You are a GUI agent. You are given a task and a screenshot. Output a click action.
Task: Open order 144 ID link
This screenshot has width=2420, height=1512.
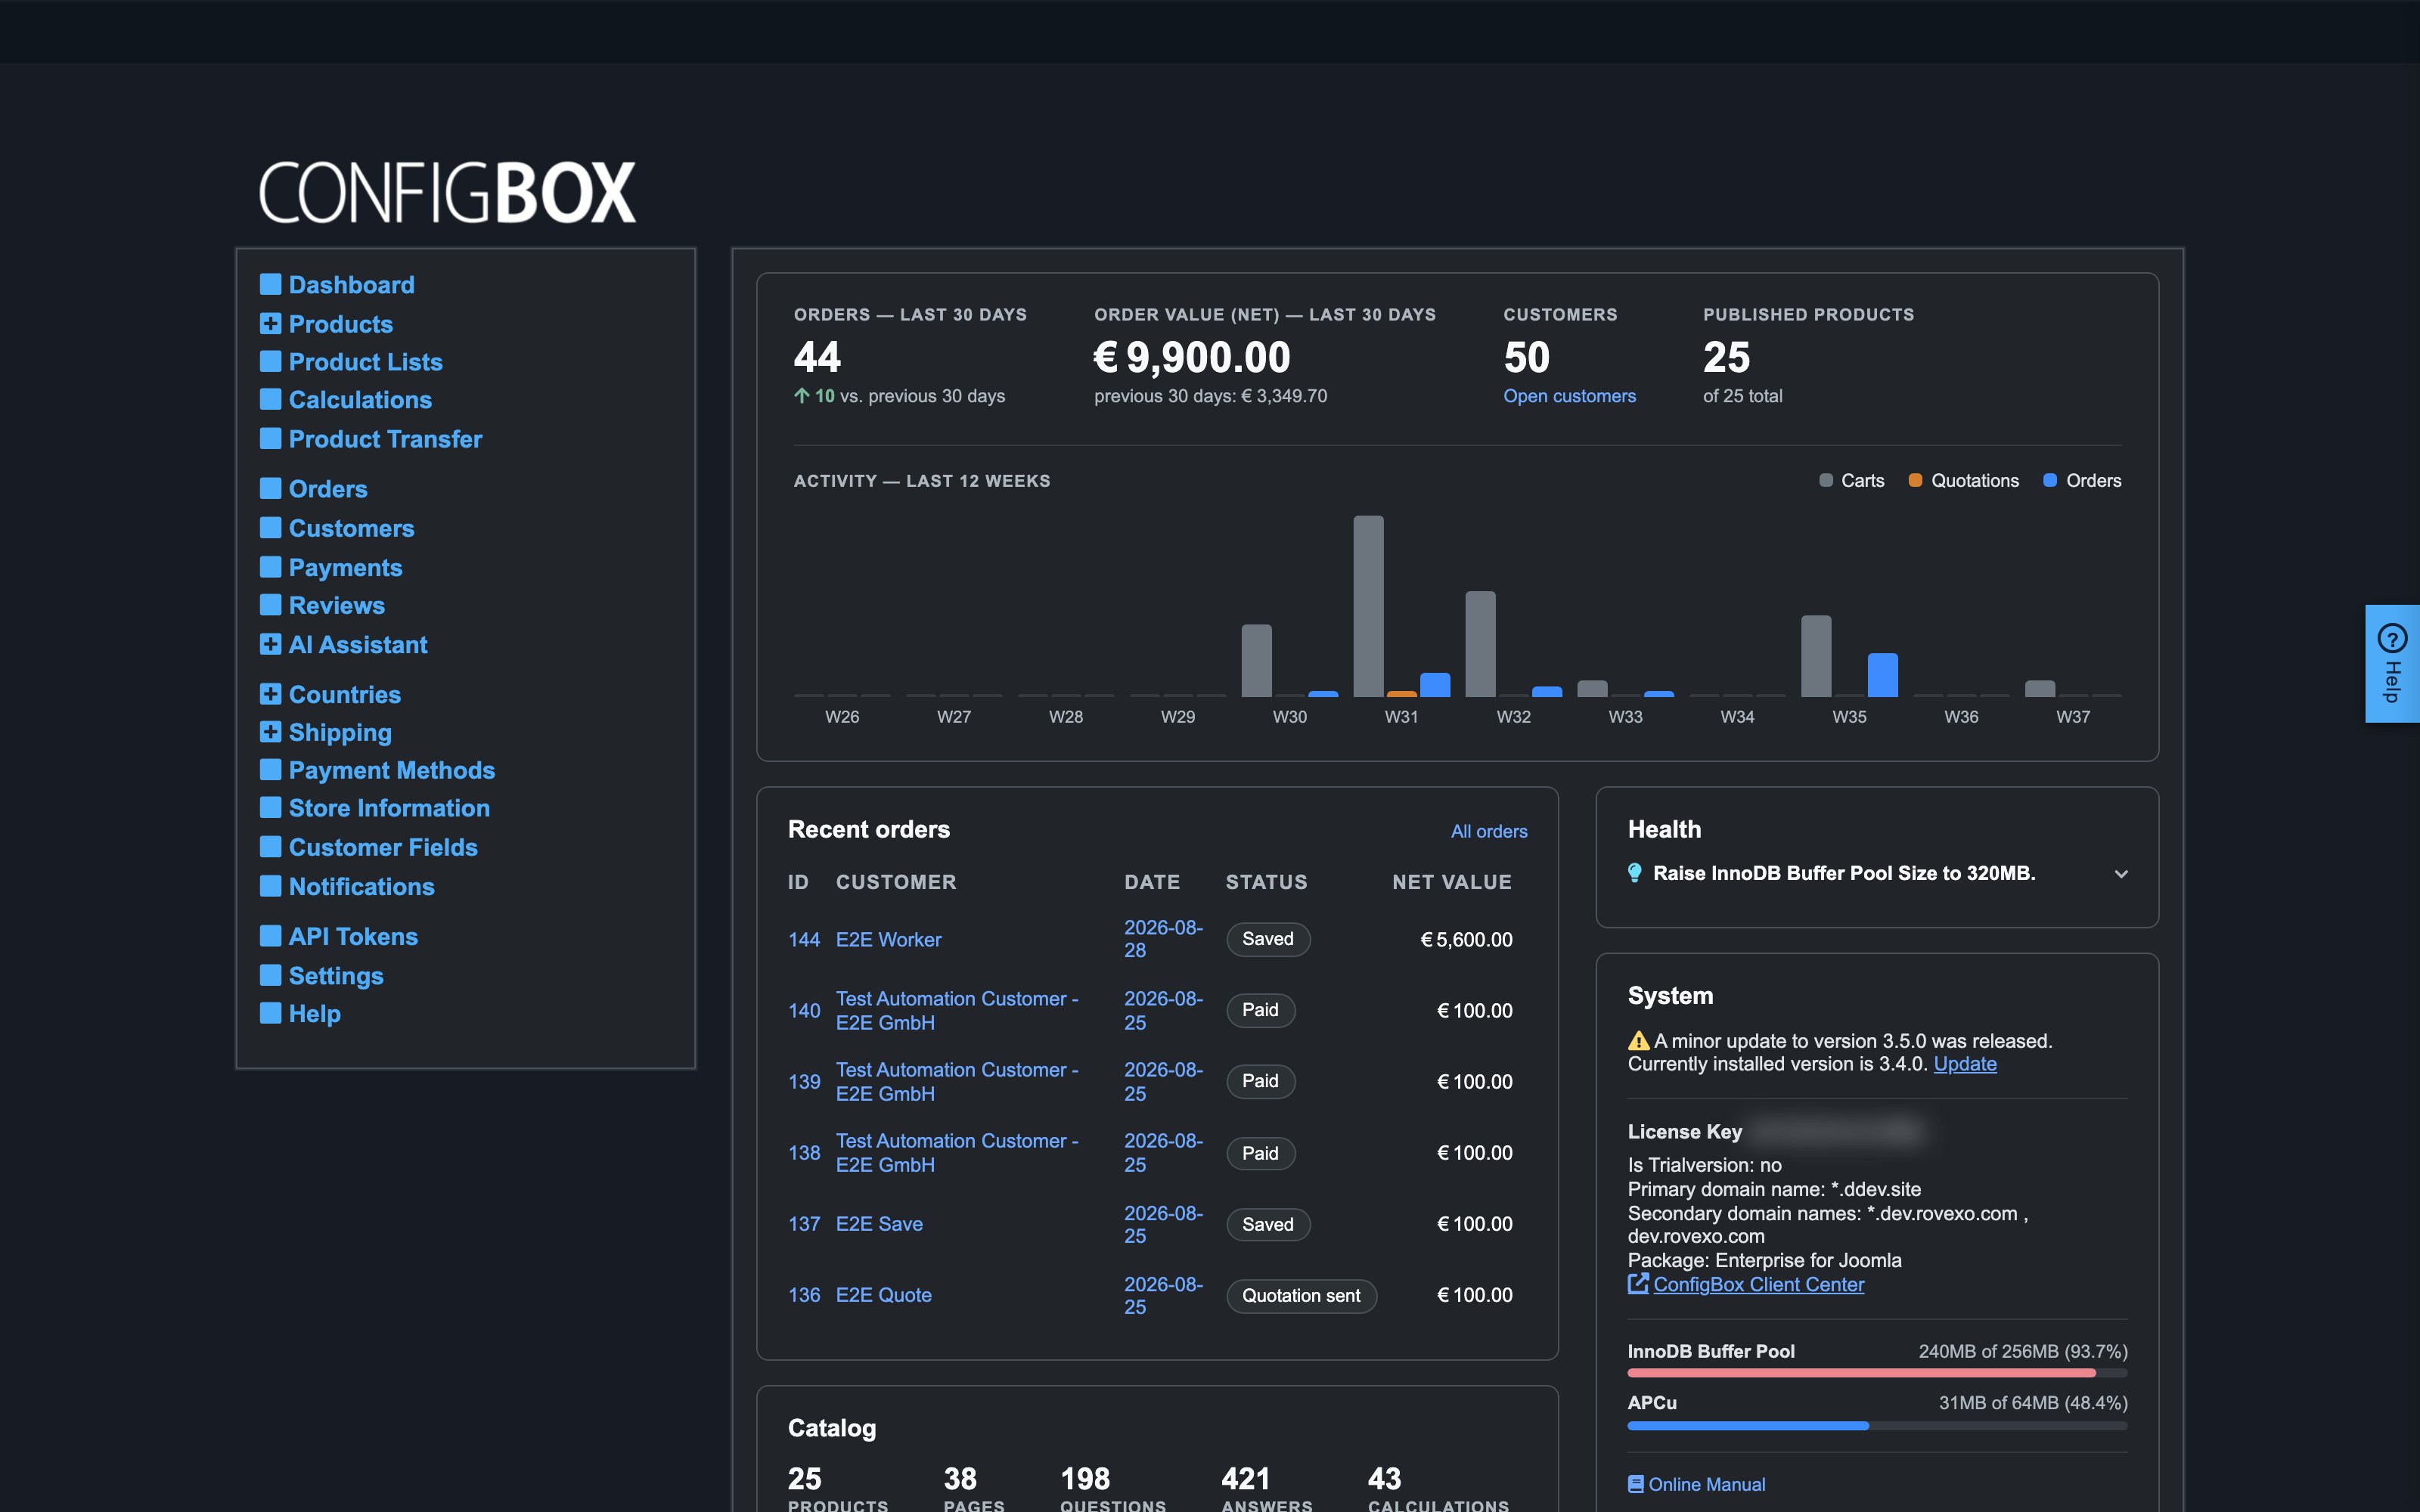tap(804, 940)
